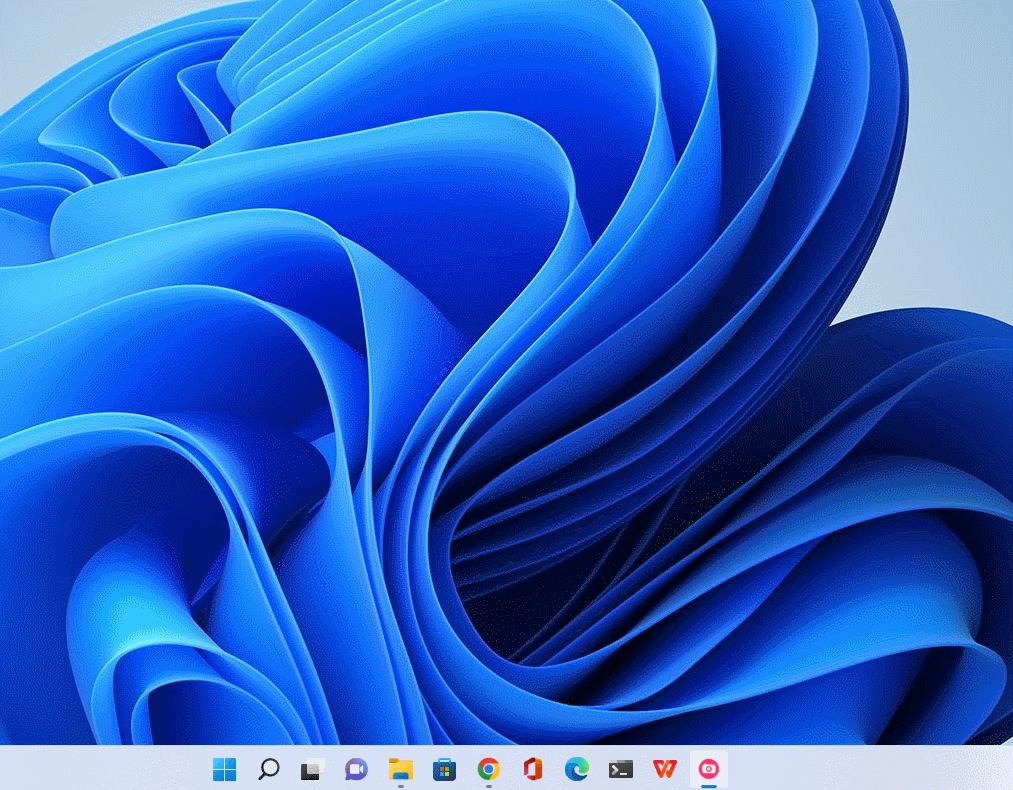Click the Show Desktop corner of taskbar

pos(1009,768)
